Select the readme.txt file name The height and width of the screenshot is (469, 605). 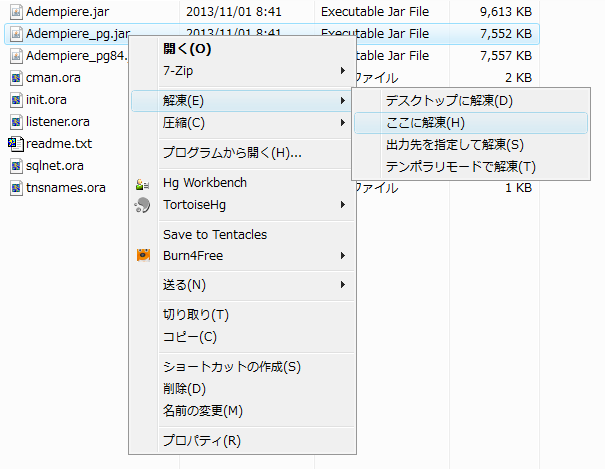click(59, 144)
